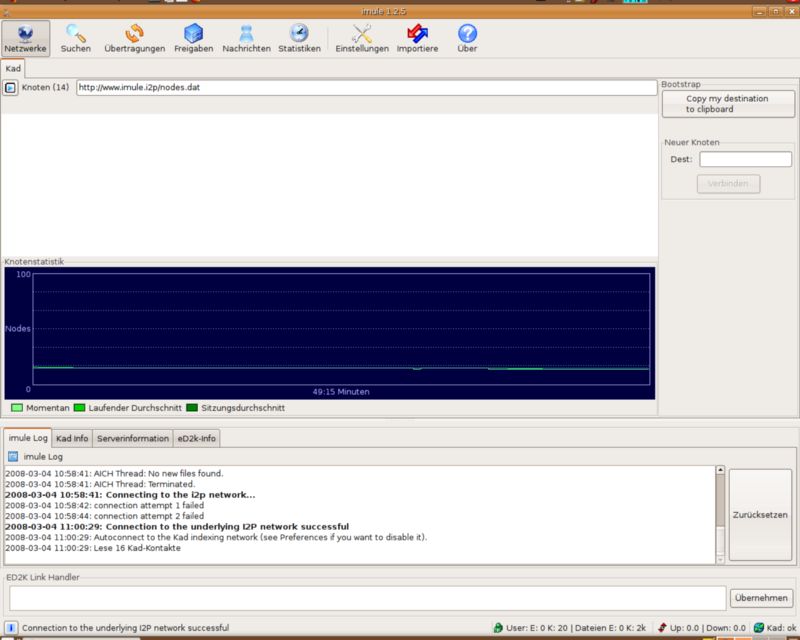Focus the ED2K Link Handler input field
This screenshot has height=640, width=800.
click(367, 598)
